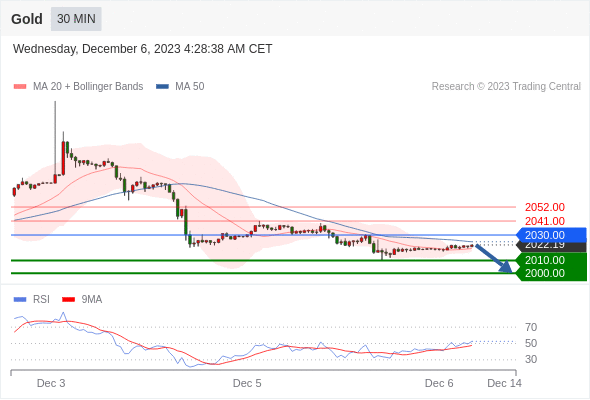Viewport: 590px width, 400px height.
Task: Click the Wednesday, December 6, 2023 timestamp text
Action: tap(143, 49)
